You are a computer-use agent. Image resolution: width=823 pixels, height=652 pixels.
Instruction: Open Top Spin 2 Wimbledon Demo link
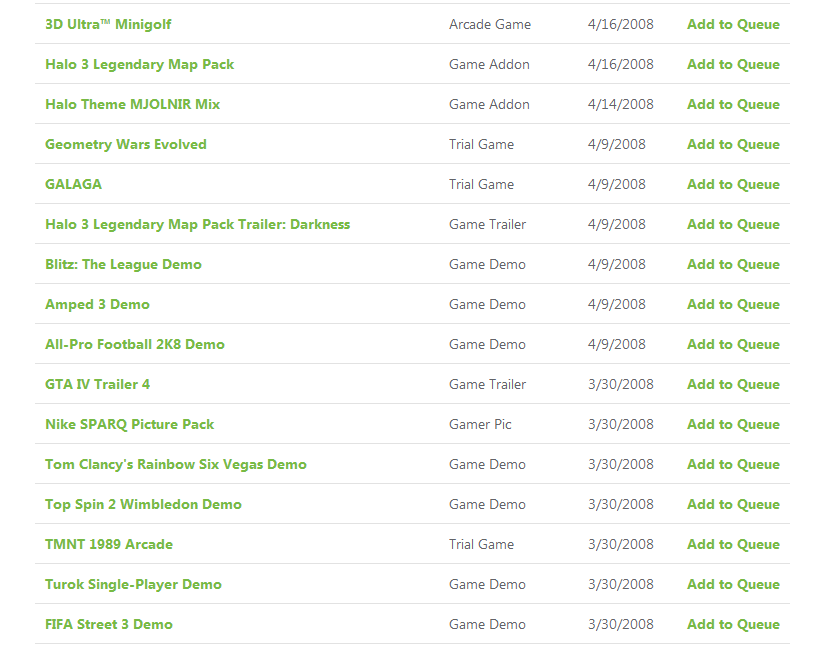(143, 504)
